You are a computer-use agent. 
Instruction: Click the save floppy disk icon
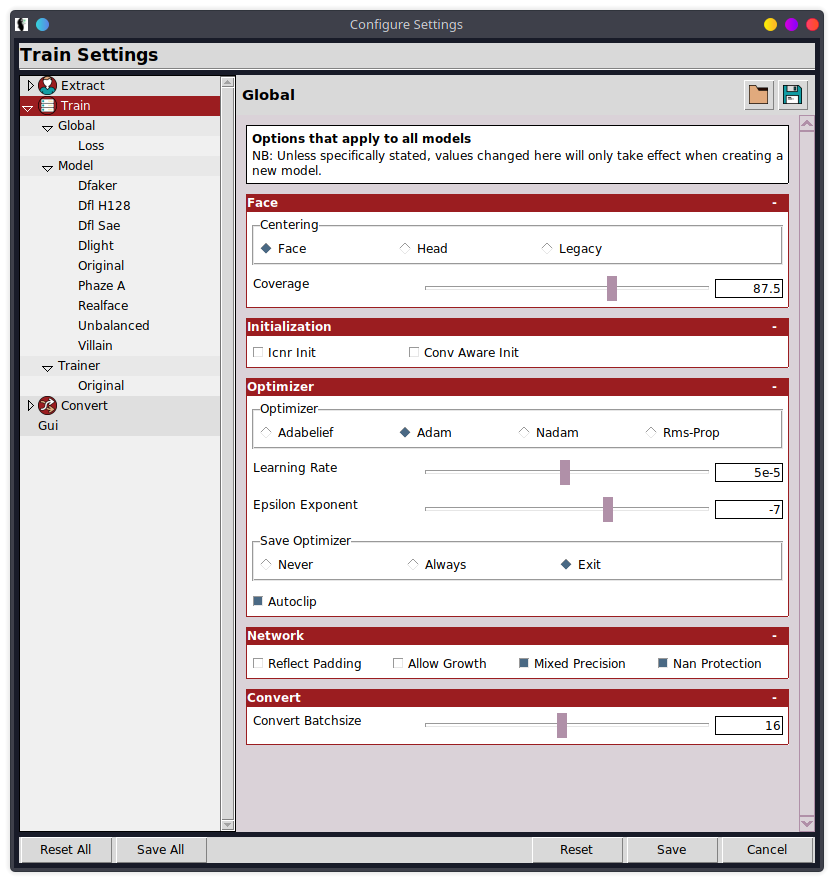(792, 95)
